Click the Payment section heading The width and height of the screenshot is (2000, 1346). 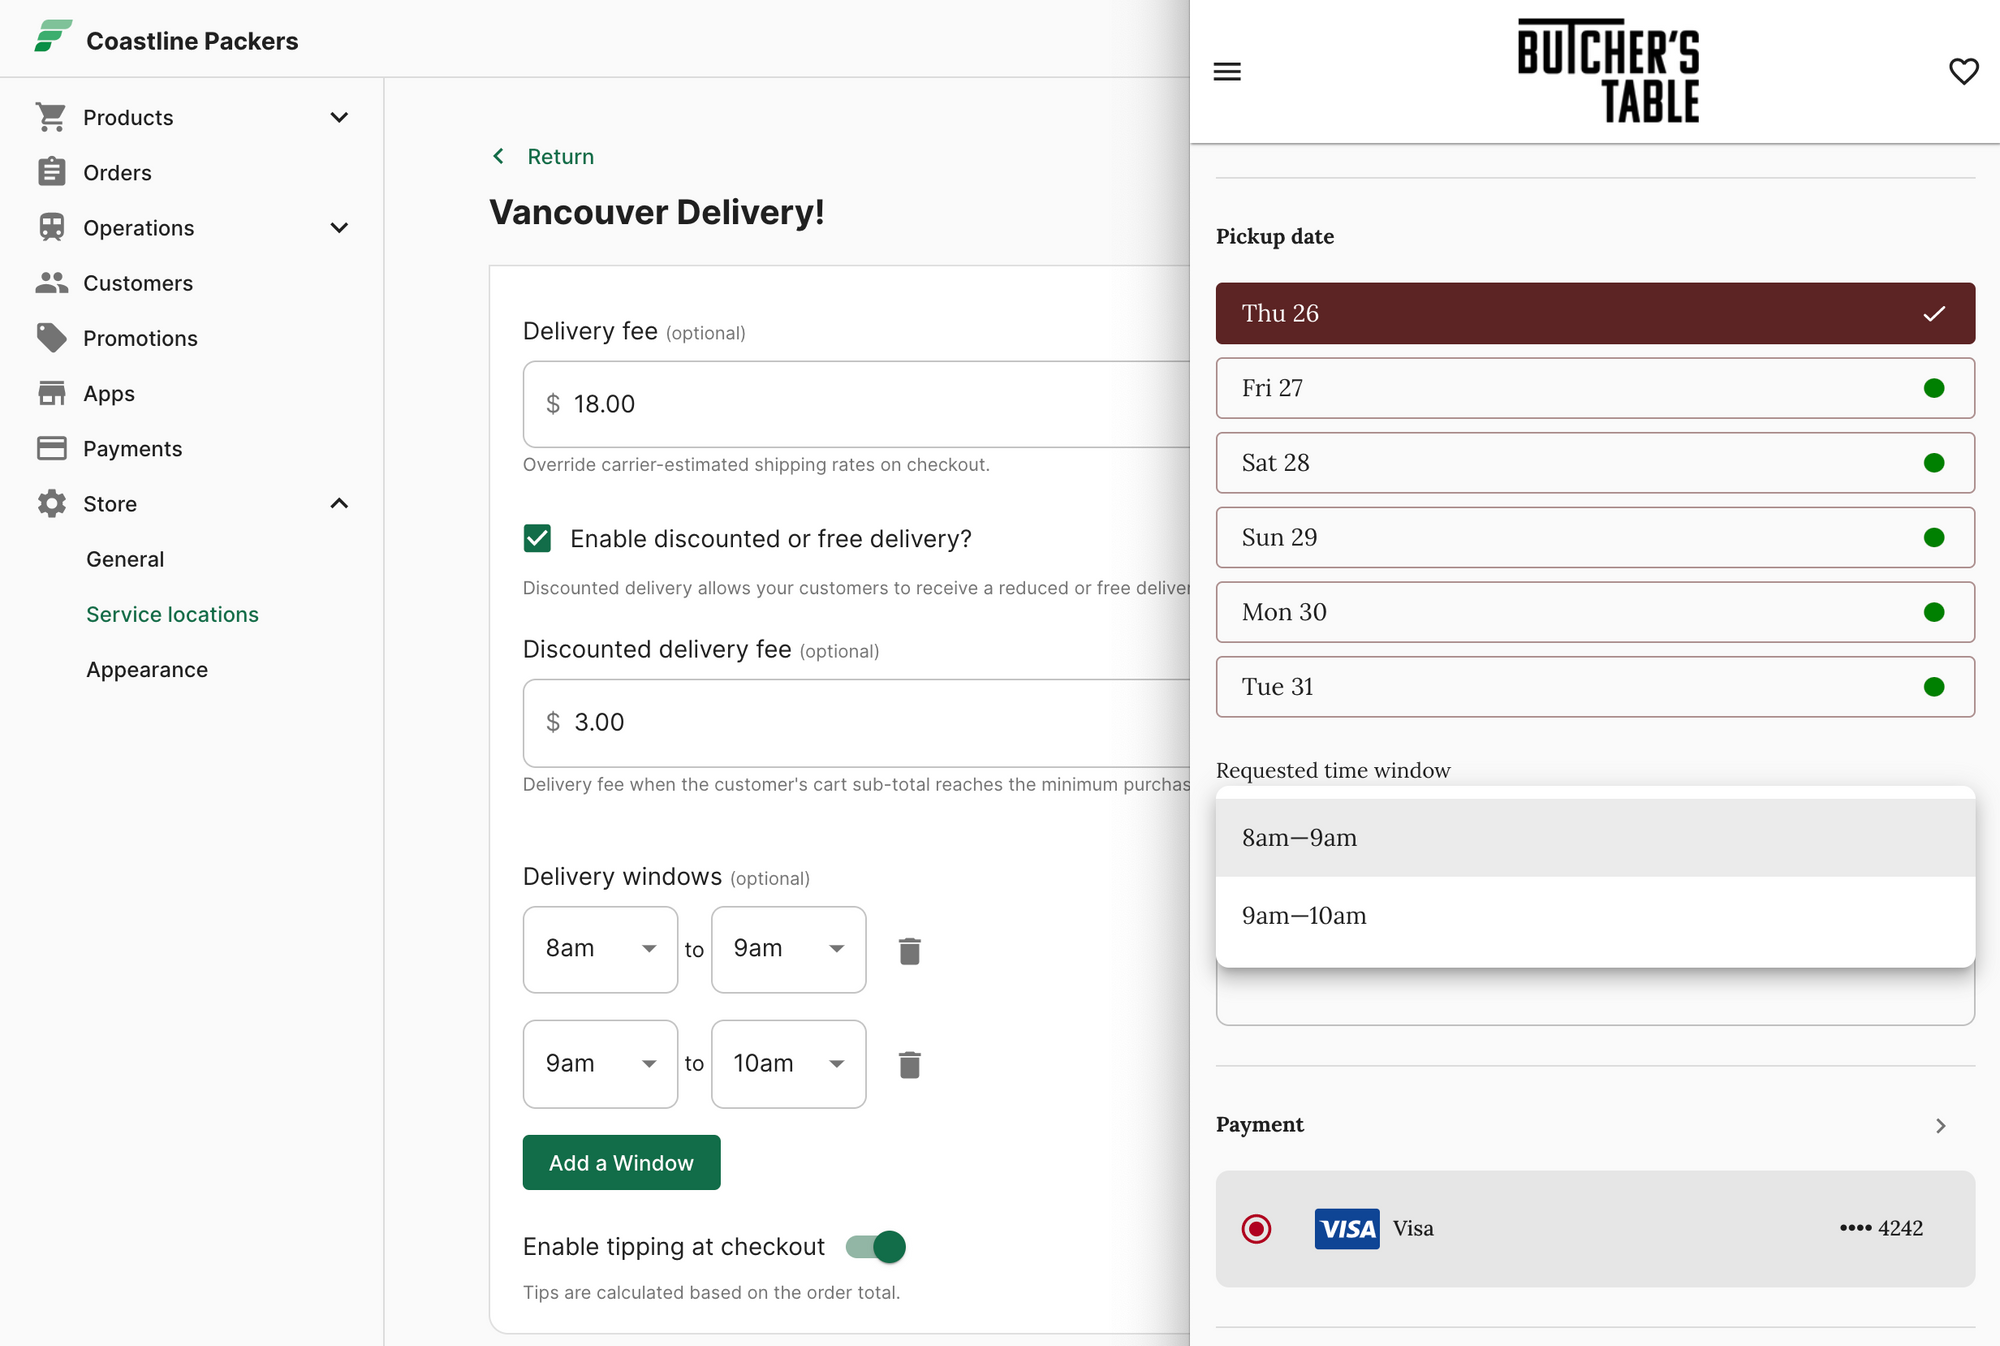coord(1259,1124)
